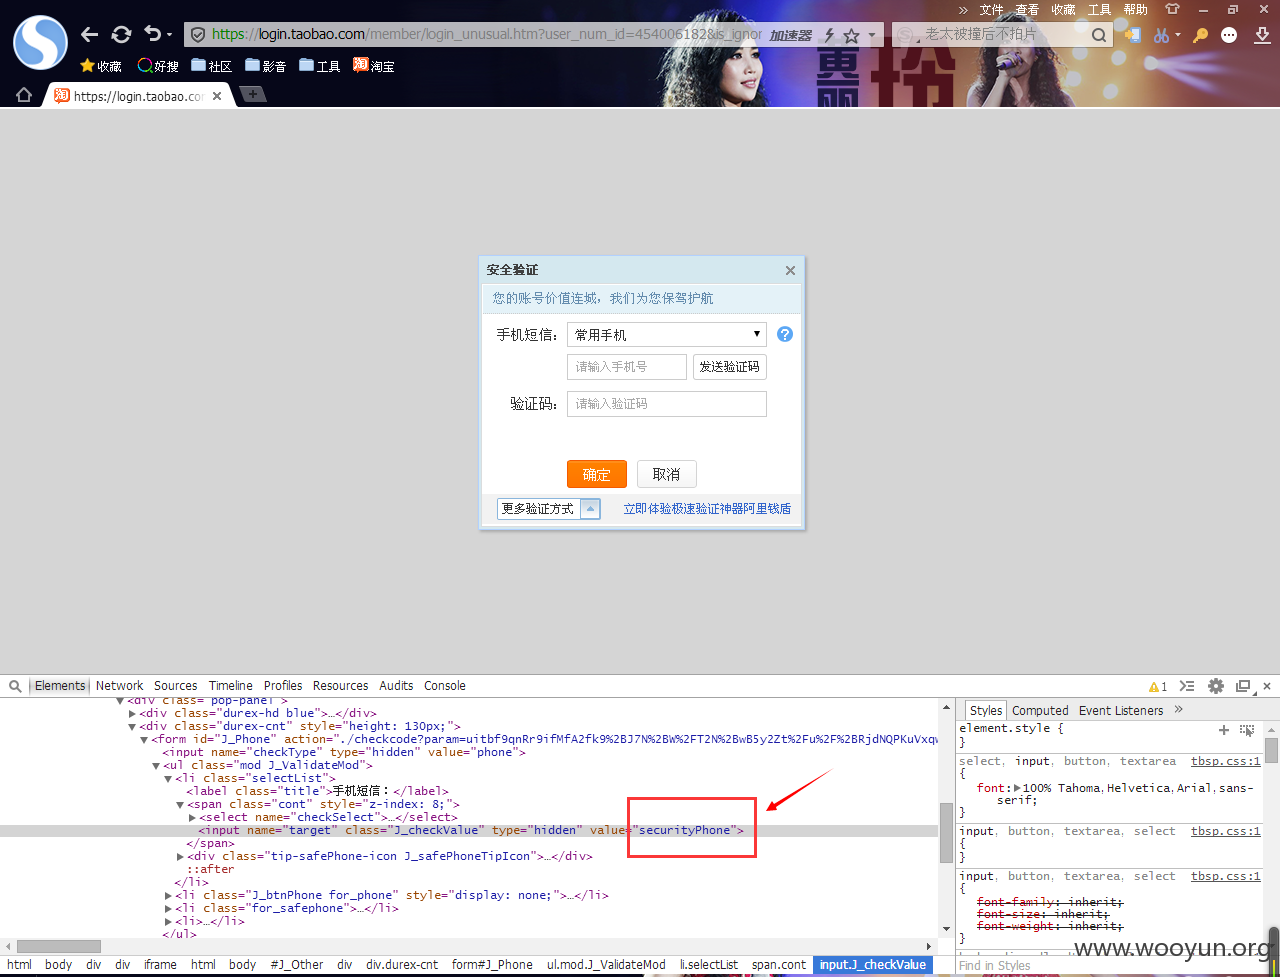
Task: Open the 常用手机 dropdown
Action: coord(666,334)
